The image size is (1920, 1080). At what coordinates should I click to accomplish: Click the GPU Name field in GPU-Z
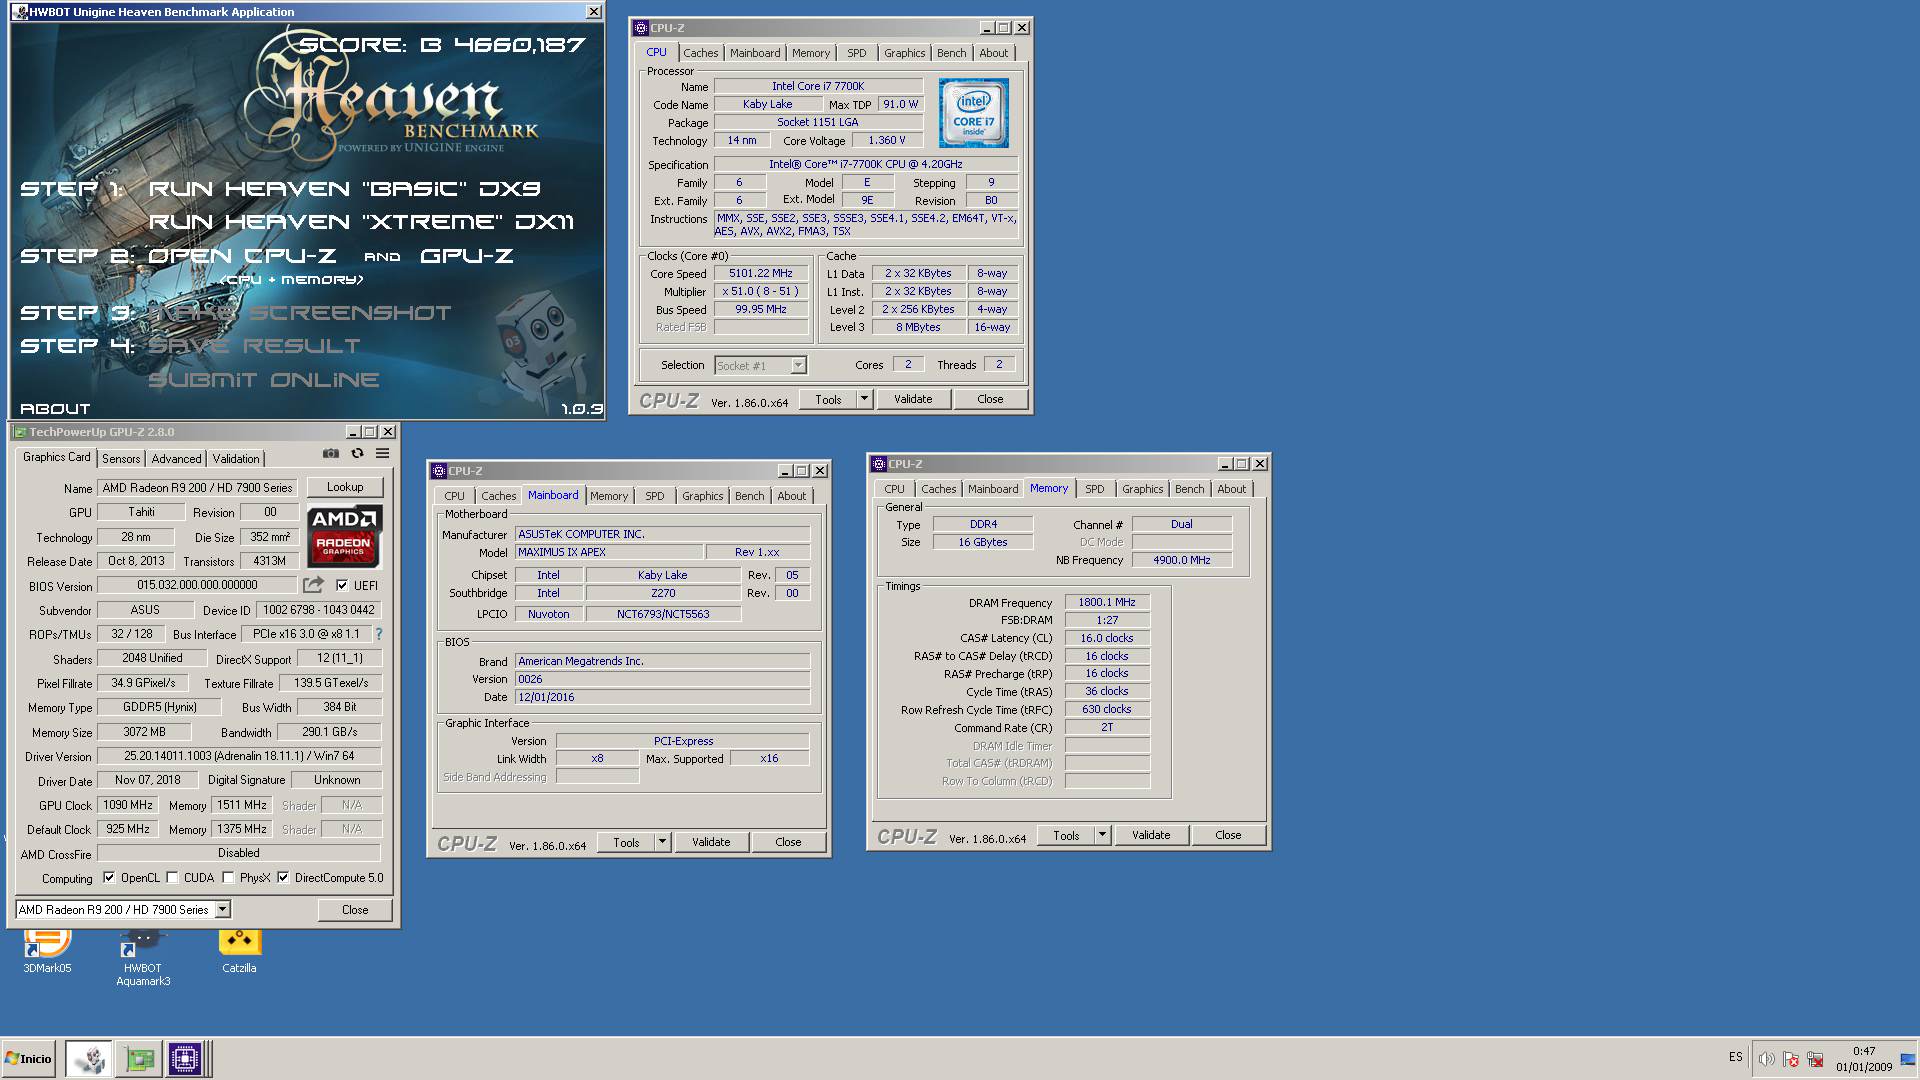(x=198, y=488)
